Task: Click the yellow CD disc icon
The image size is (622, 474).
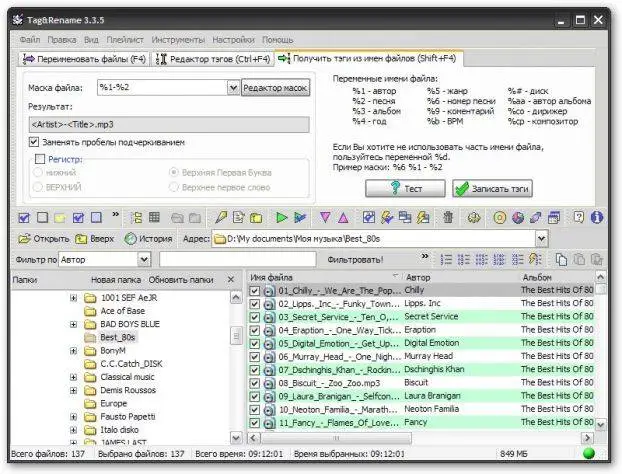Action: [499, 217]
